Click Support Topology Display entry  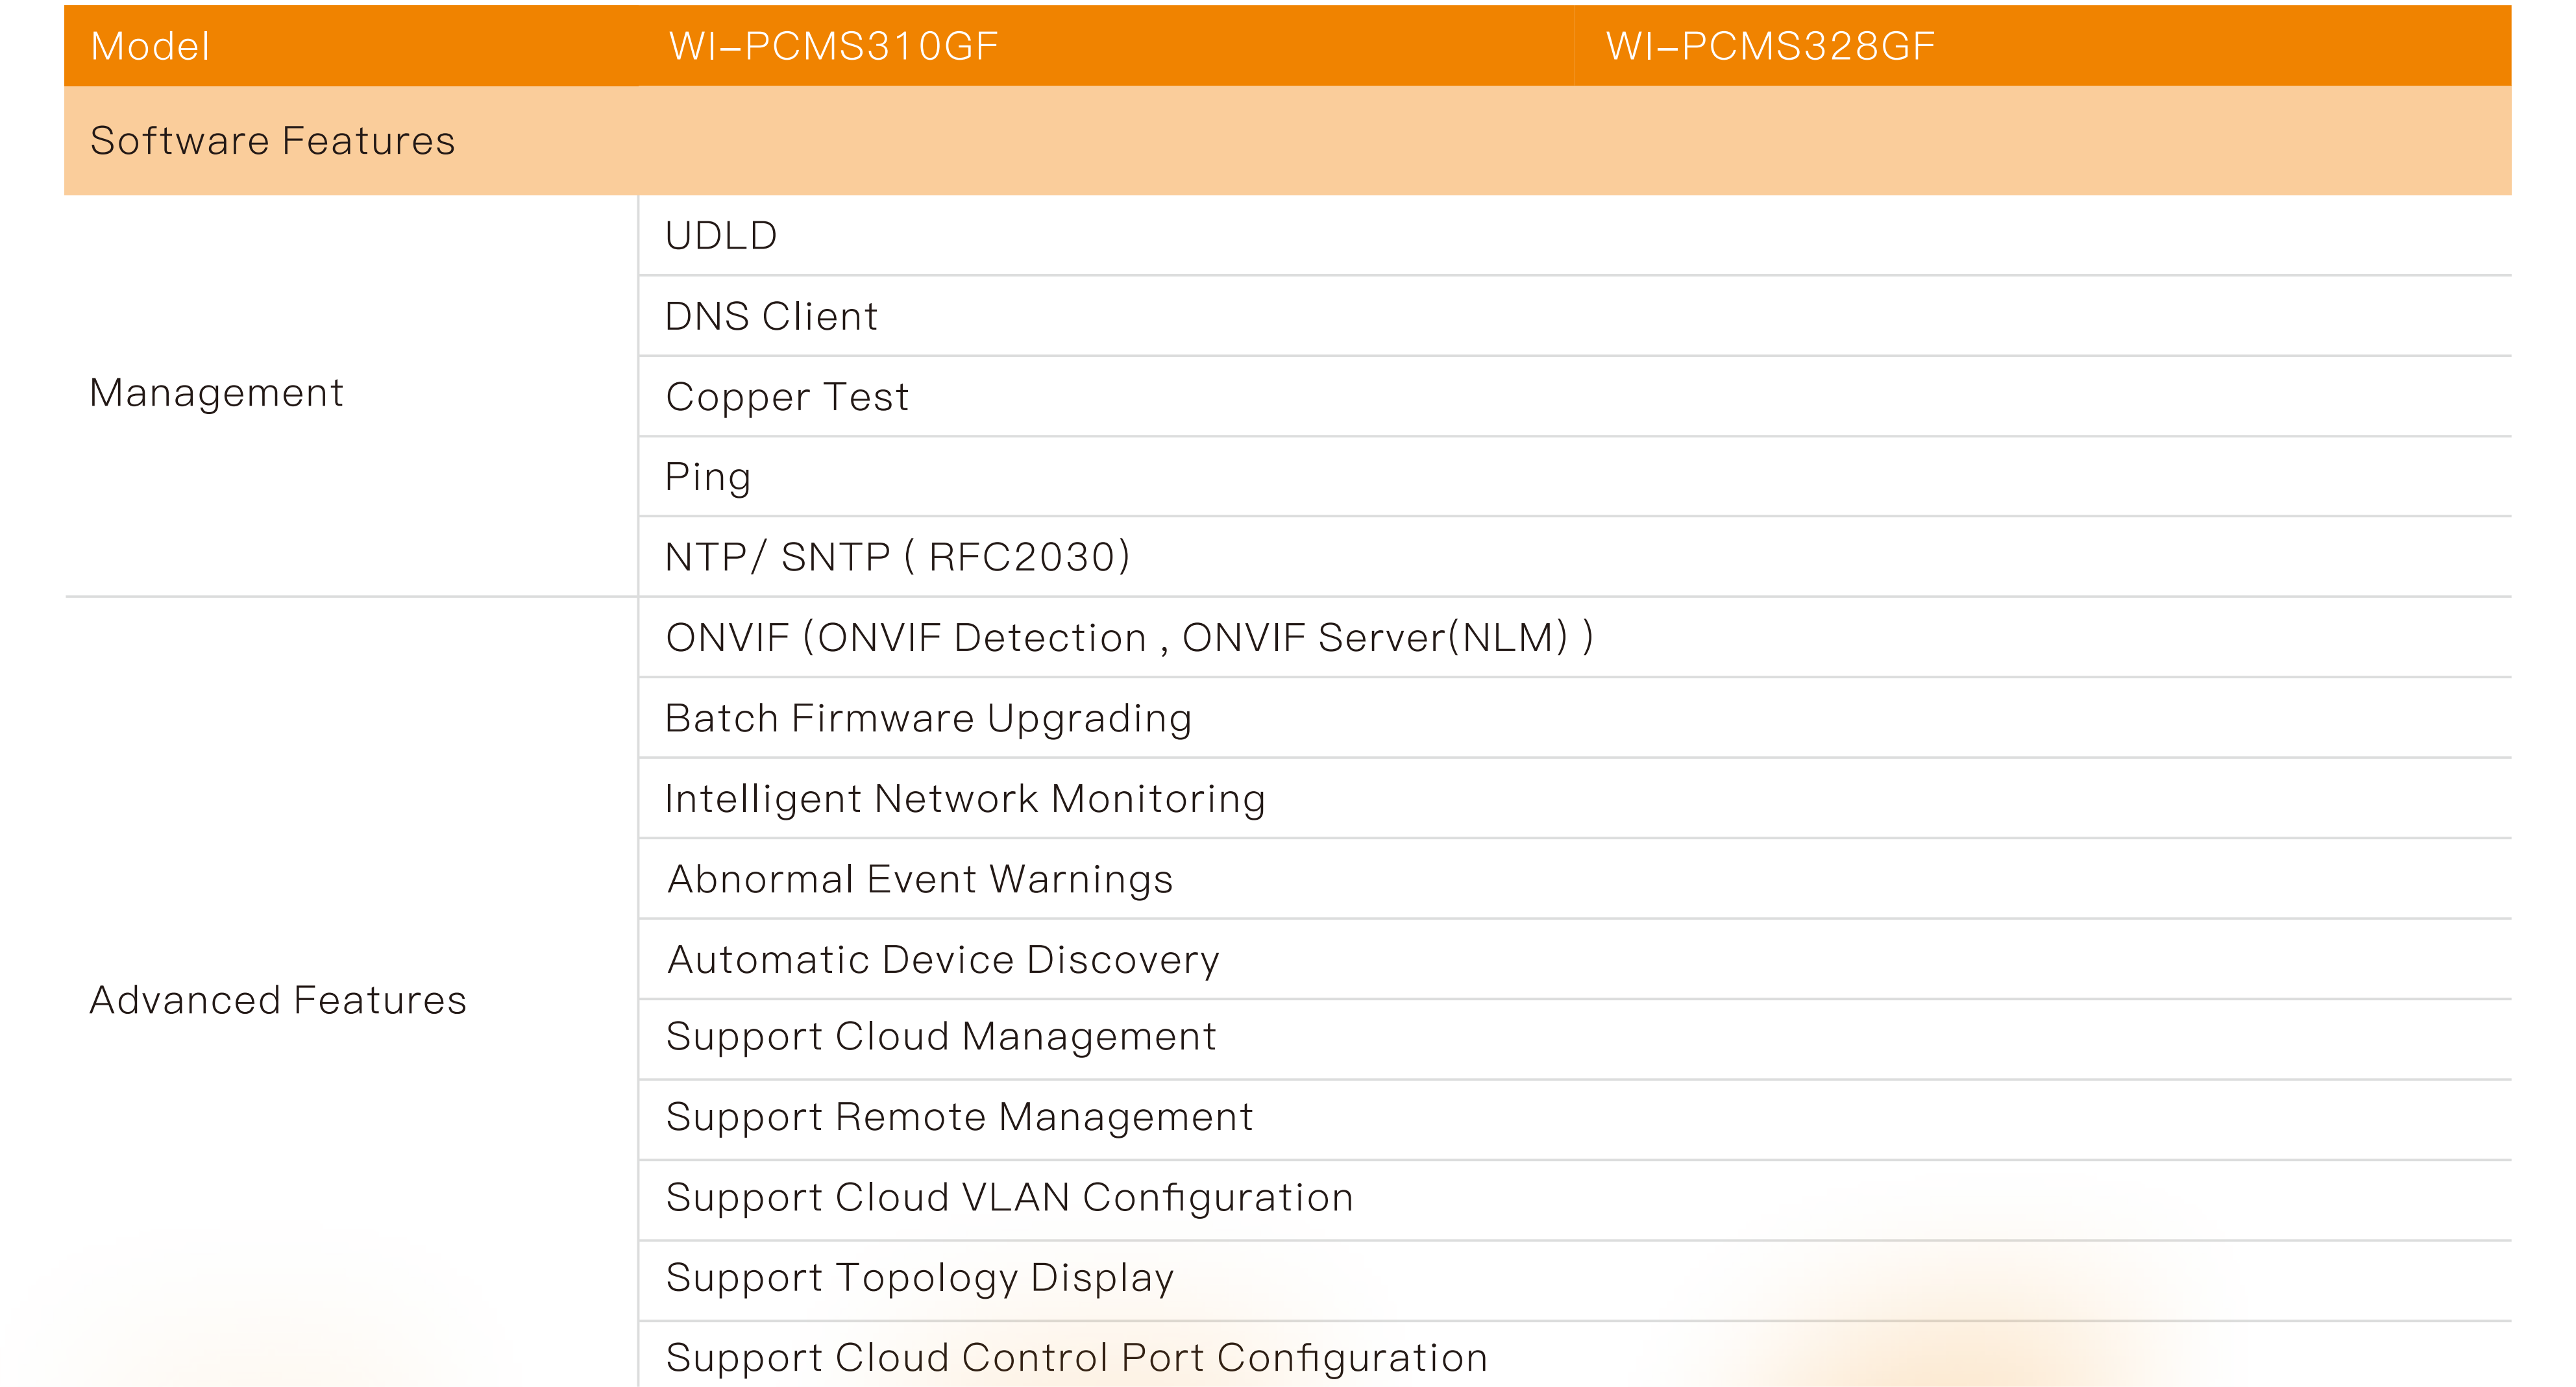tap(920, 1277)
